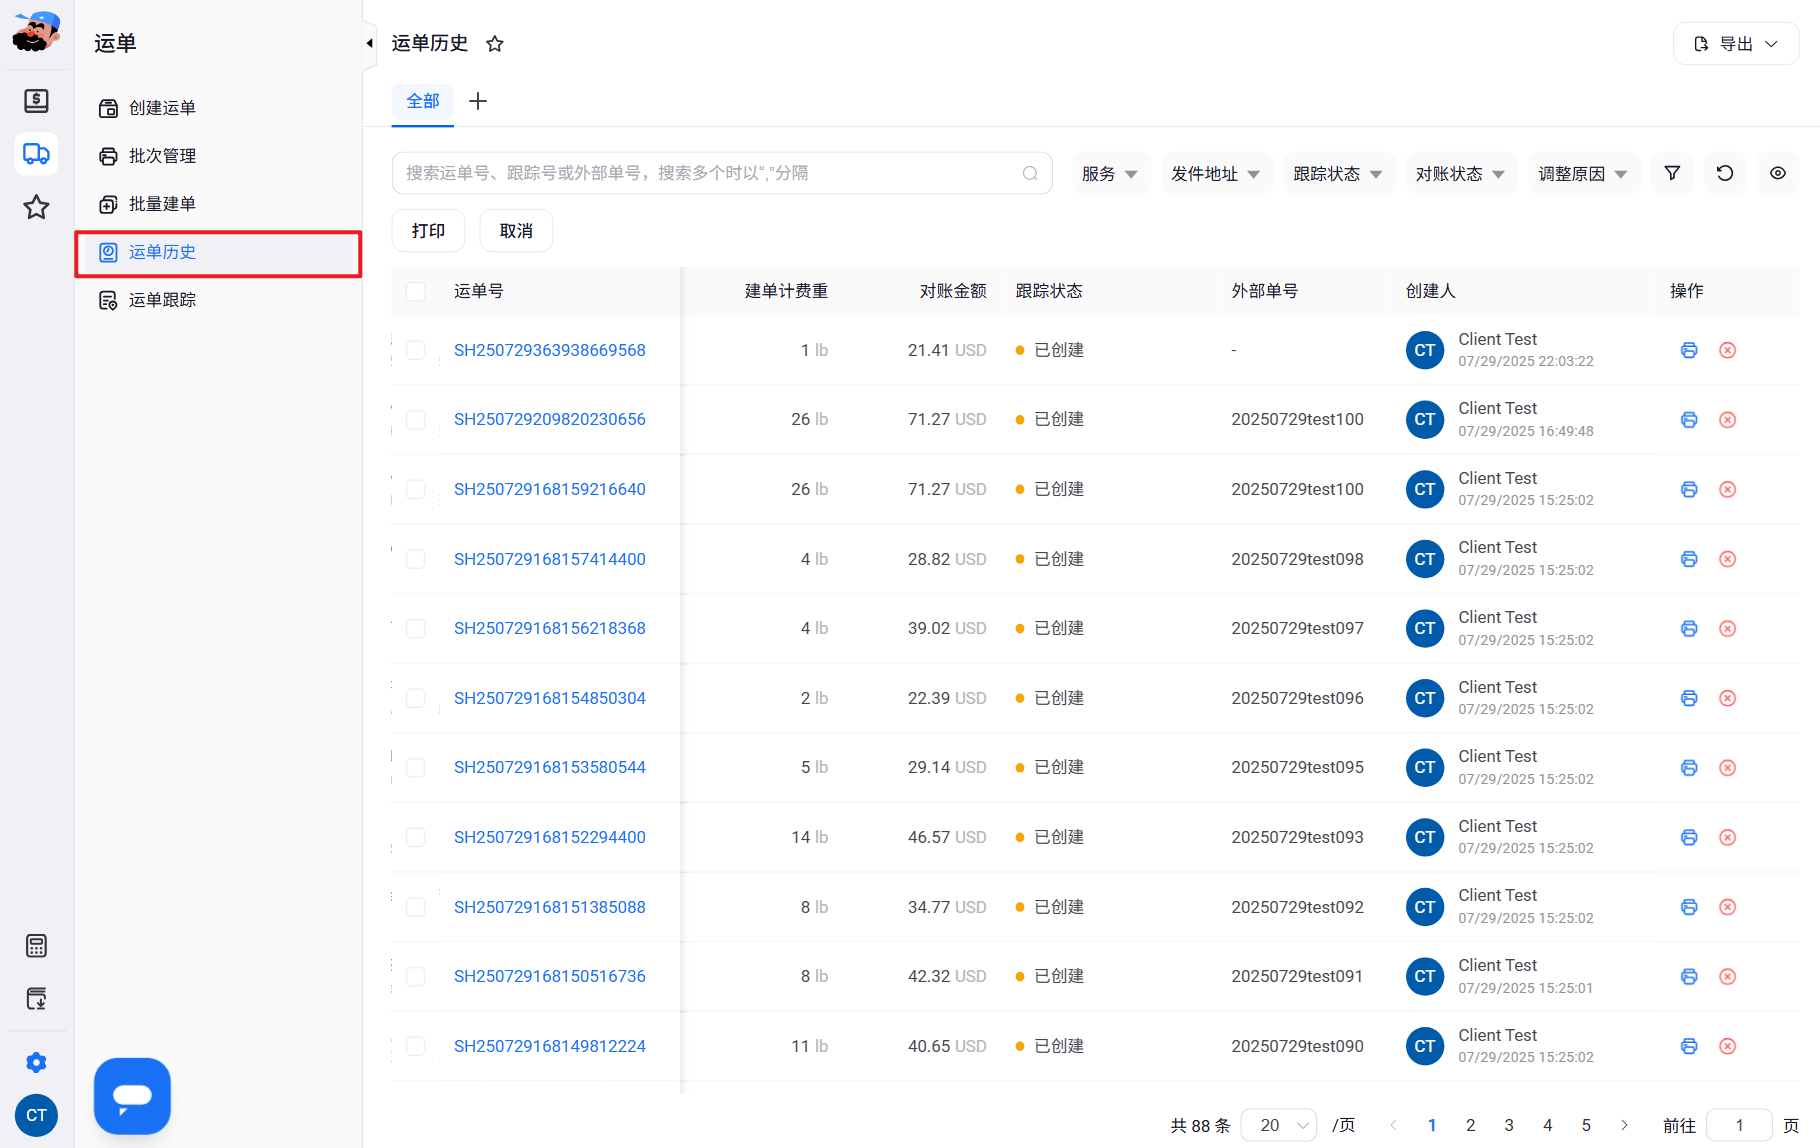Collapse the sidebar with the arrow handle
The width and height of the screenshot is (1820, 1148).
tap(369, 43)
